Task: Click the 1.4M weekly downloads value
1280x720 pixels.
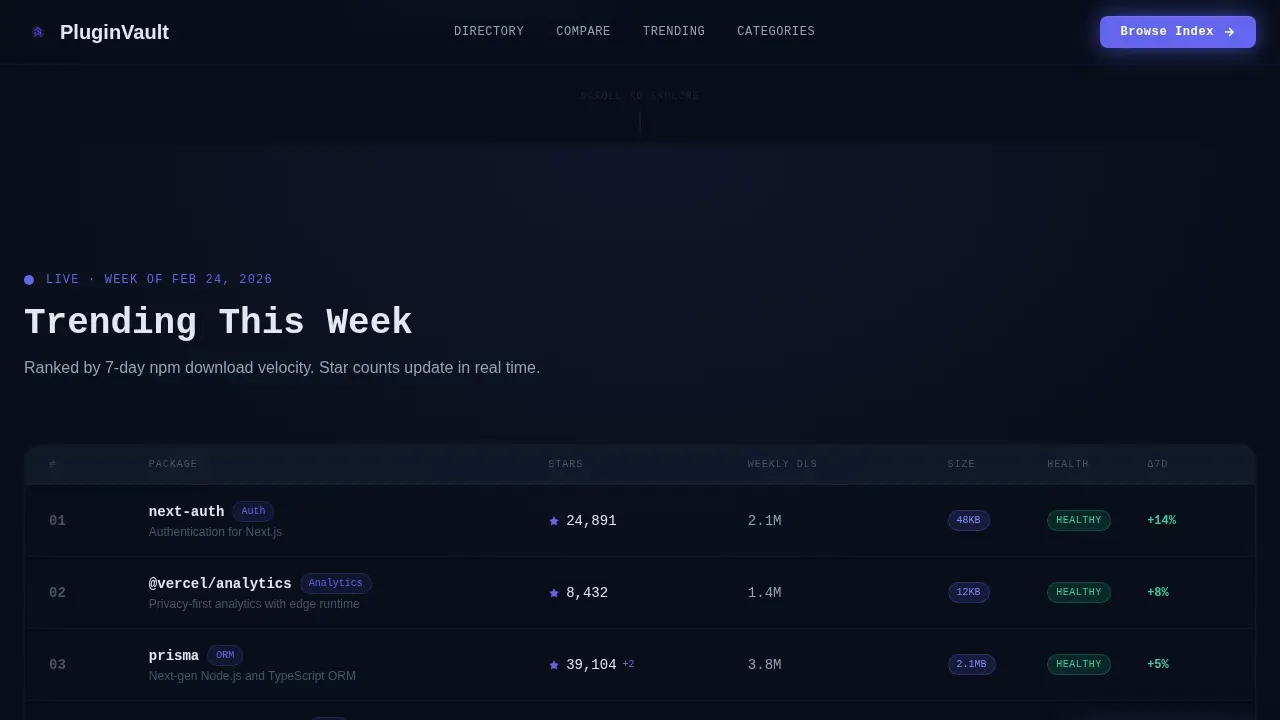Action: (x=765, y=593)
